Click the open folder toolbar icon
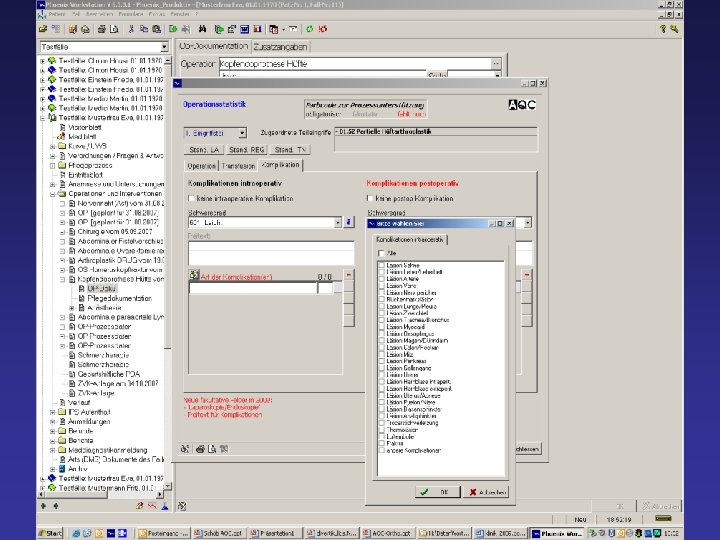Viewport: 720px width, 540px height. [x=43, y=29]
